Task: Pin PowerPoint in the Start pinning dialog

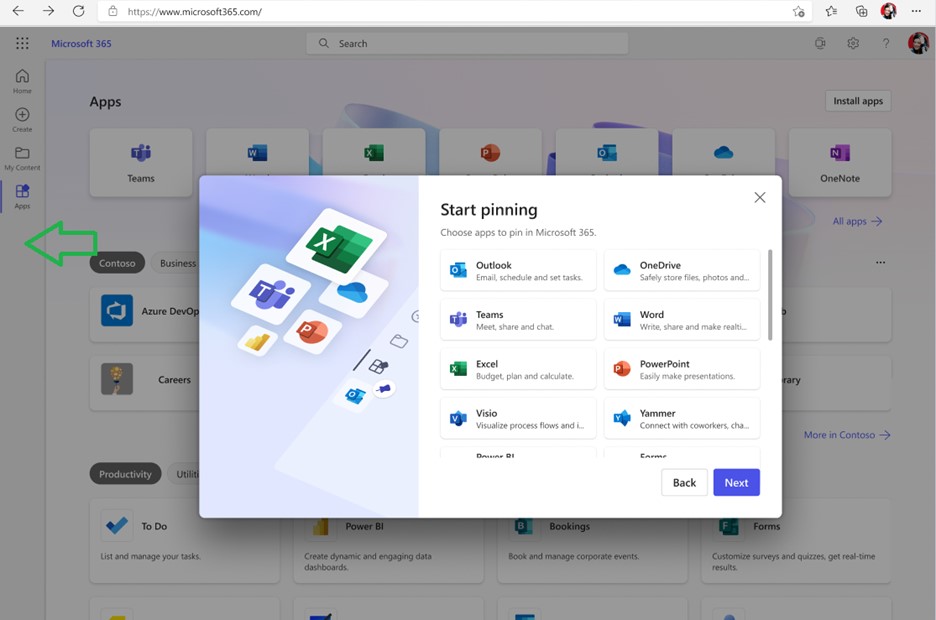Action: (x=682, y=369)
